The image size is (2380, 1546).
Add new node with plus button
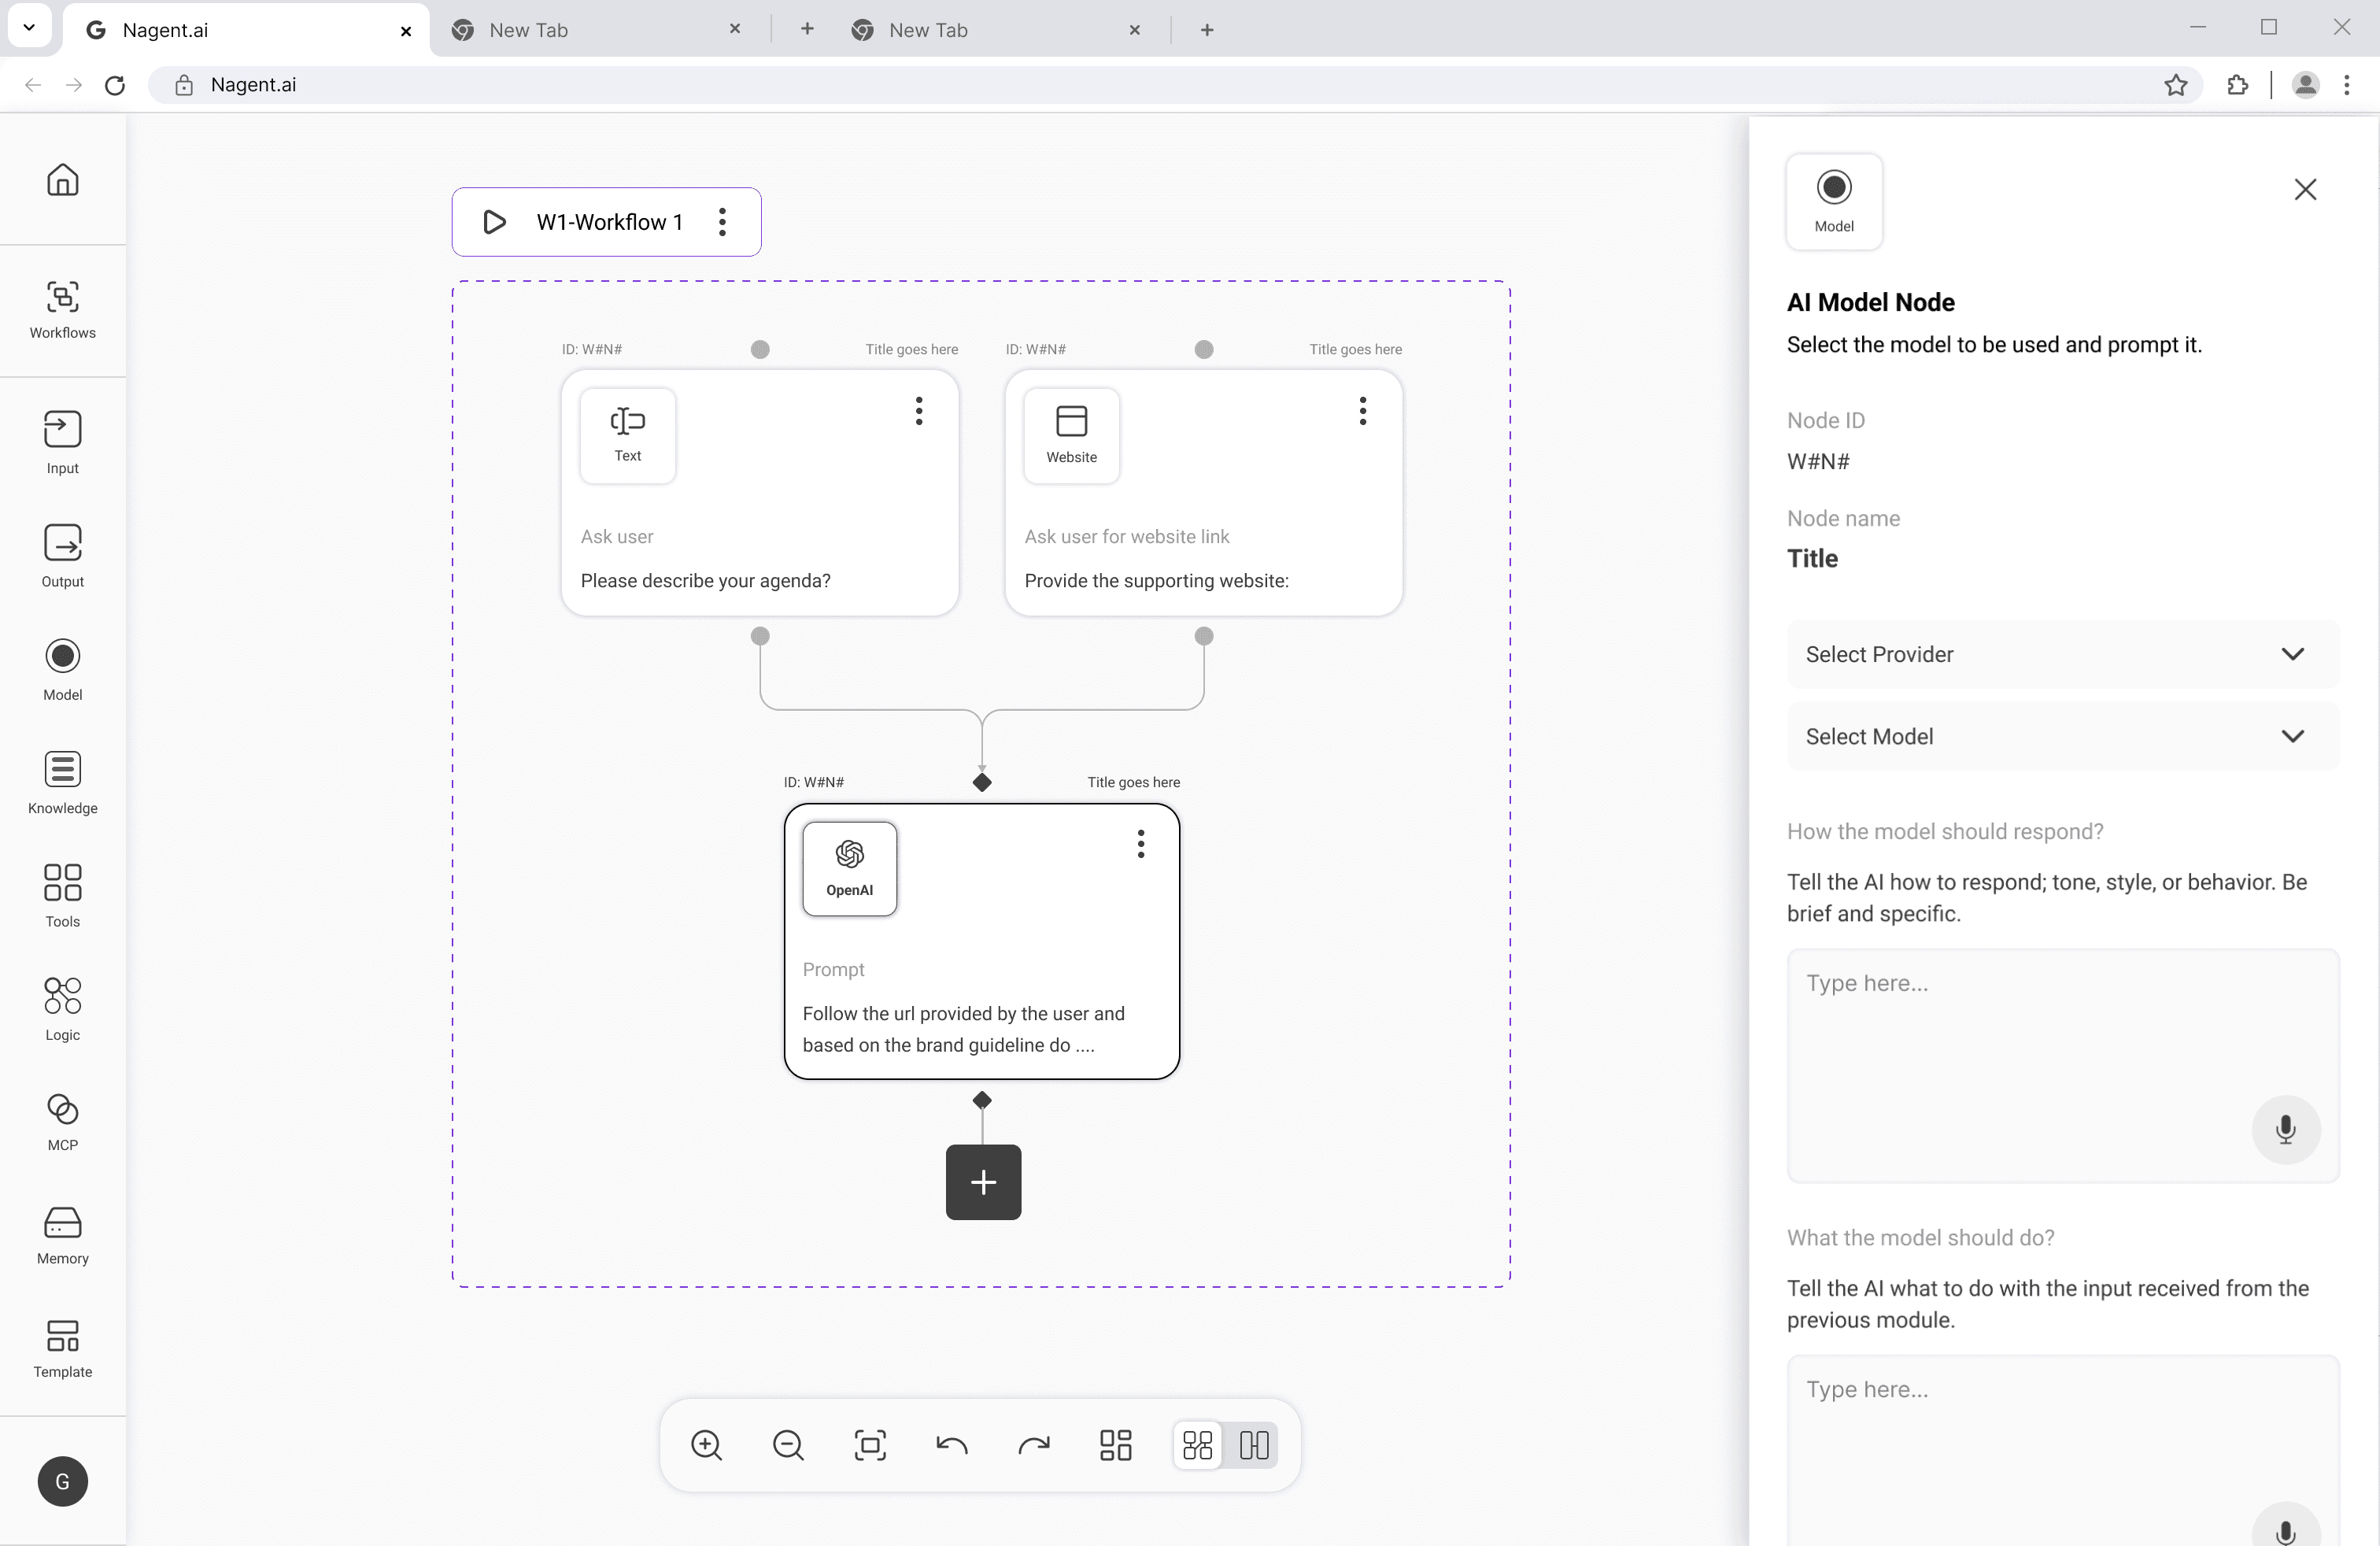pyautogui.click(x=983, y=1182)
